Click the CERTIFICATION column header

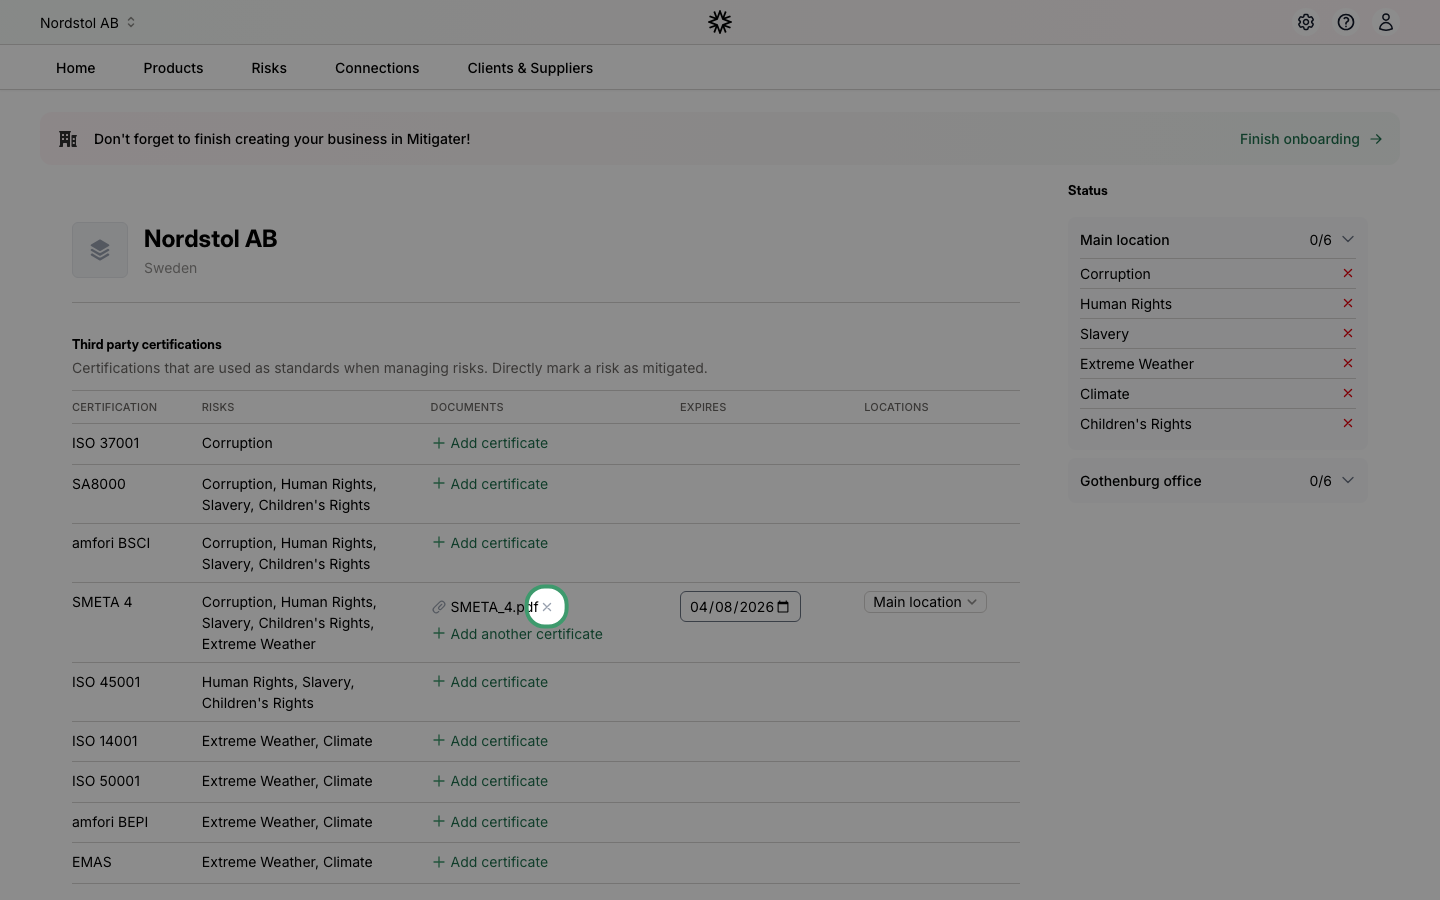coord(114,407)
